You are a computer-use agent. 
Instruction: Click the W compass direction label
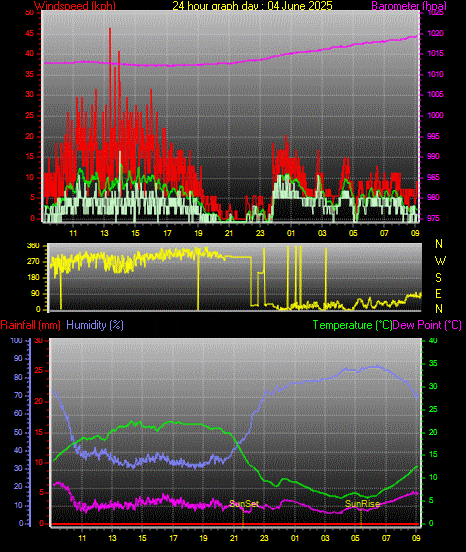point(440,261)
